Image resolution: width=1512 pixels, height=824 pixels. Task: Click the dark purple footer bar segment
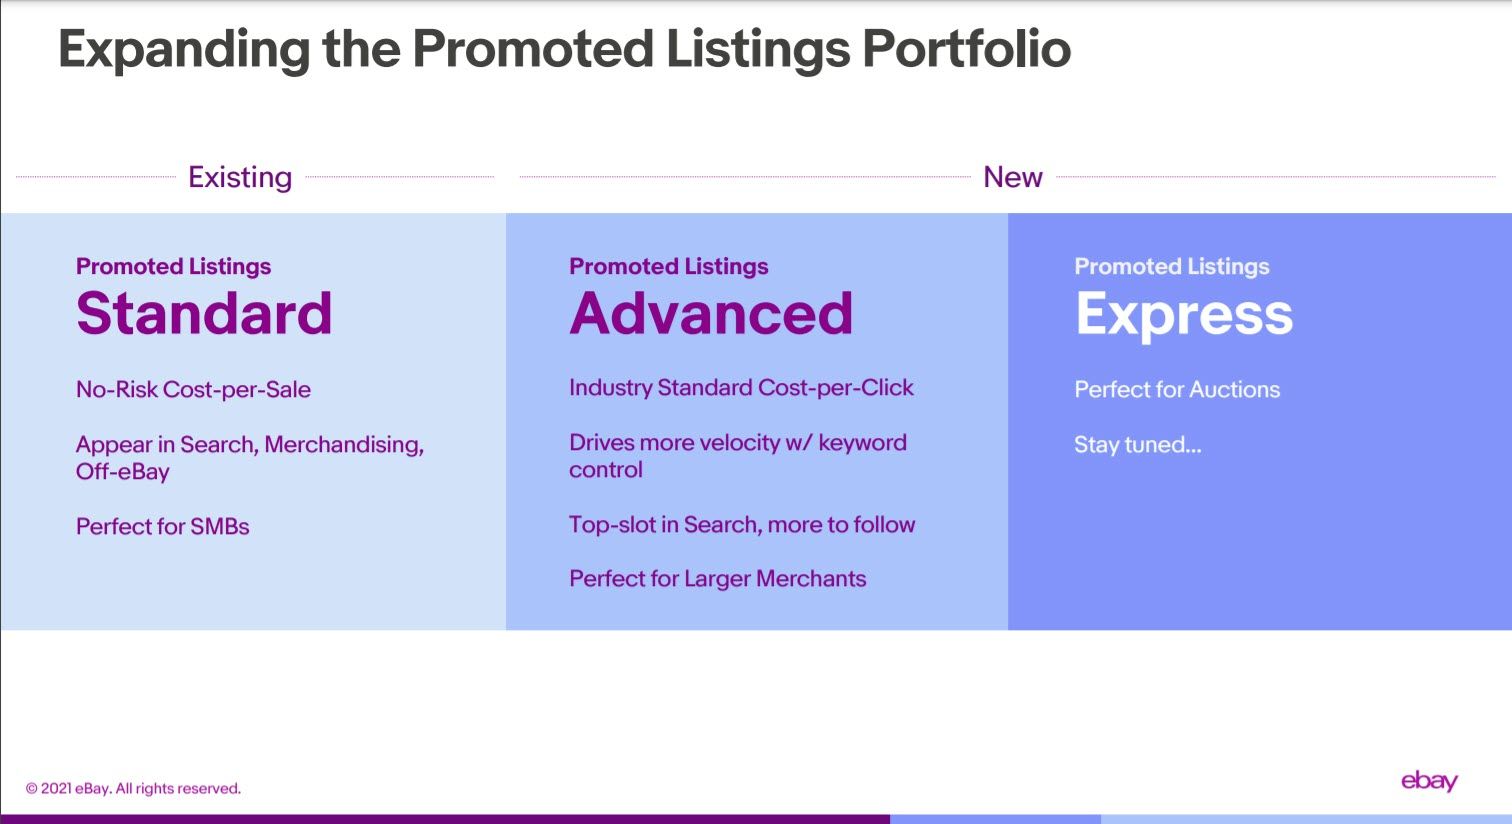click(x=445, y=819)
